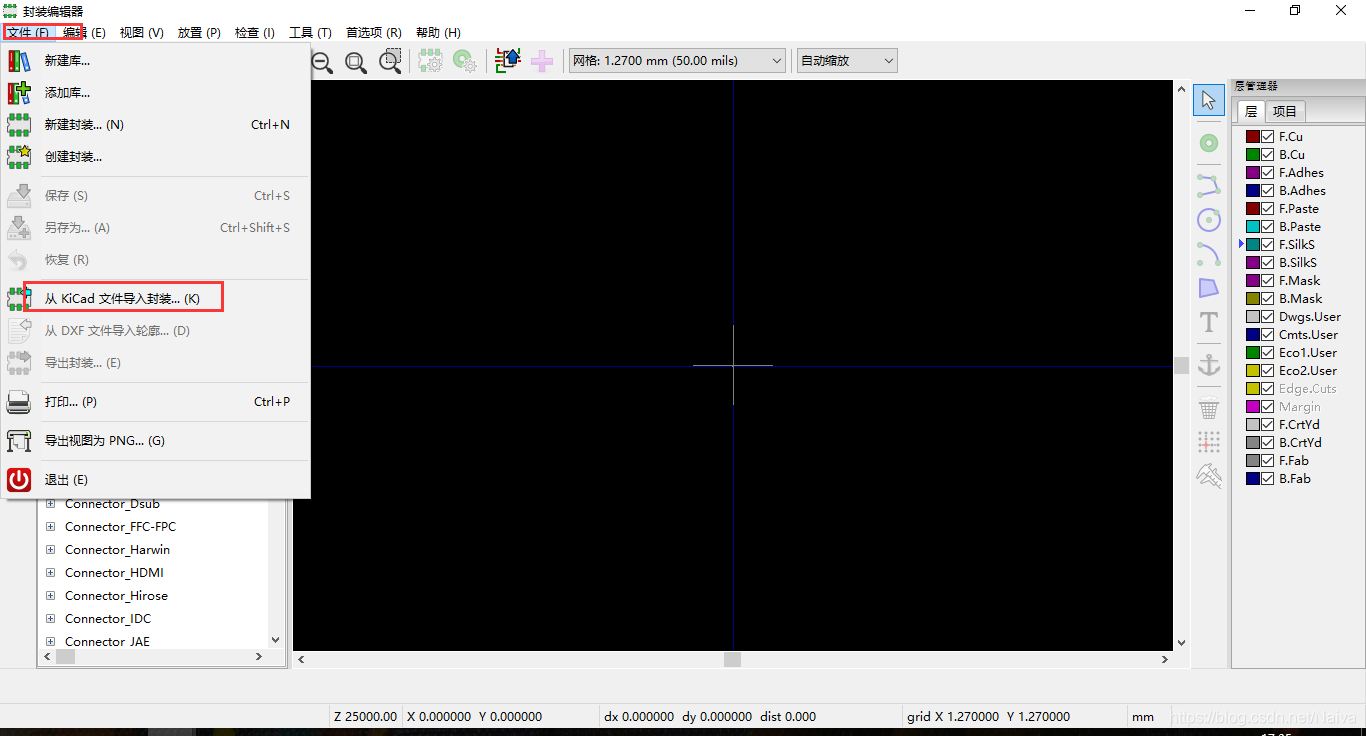1366x736 pixels.
Task: Click the zoom out magnifier icon
Action: point(322,62)
